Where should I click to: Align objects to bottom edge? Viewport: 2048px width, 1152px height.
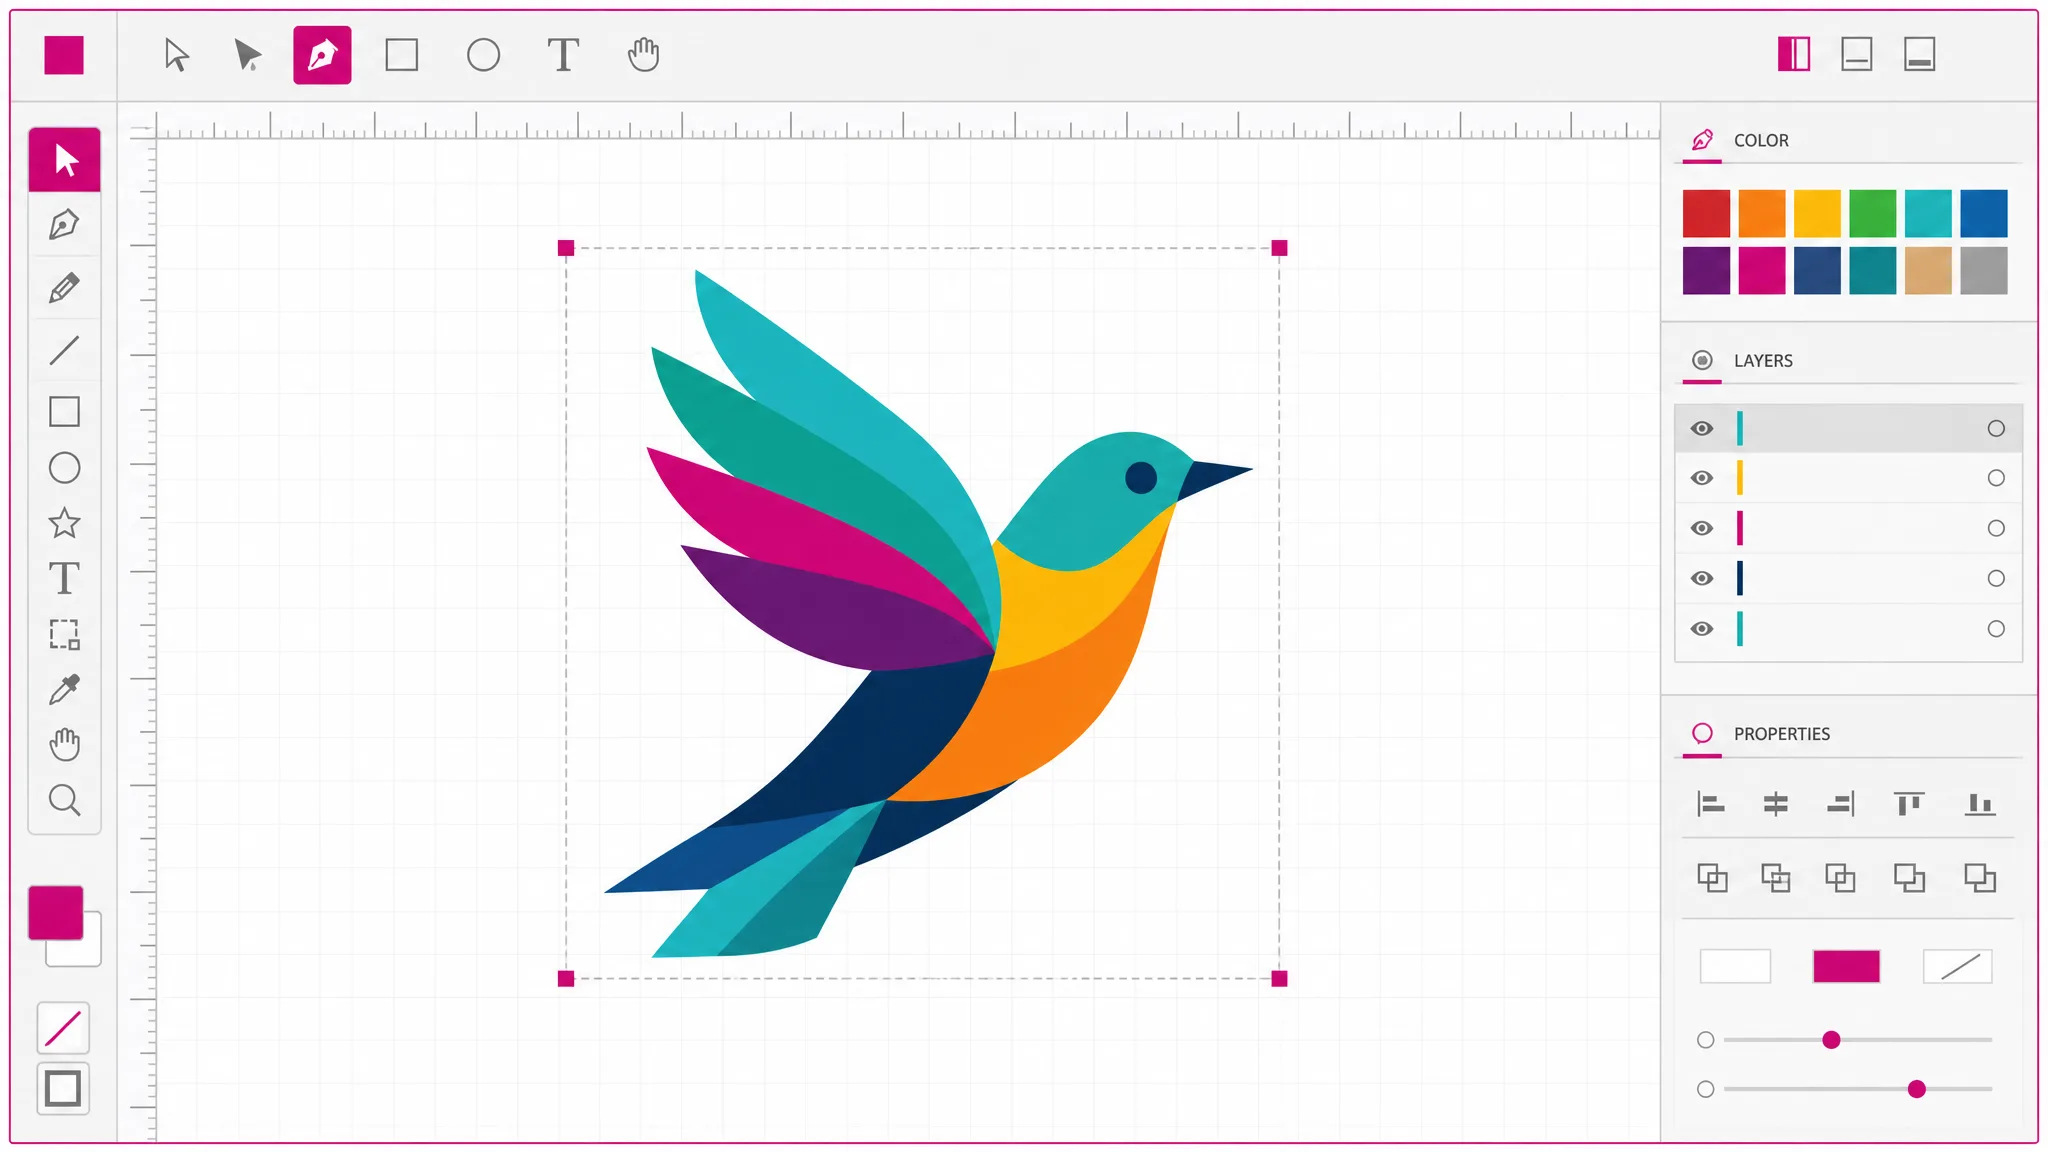[x=1980, y=804]
